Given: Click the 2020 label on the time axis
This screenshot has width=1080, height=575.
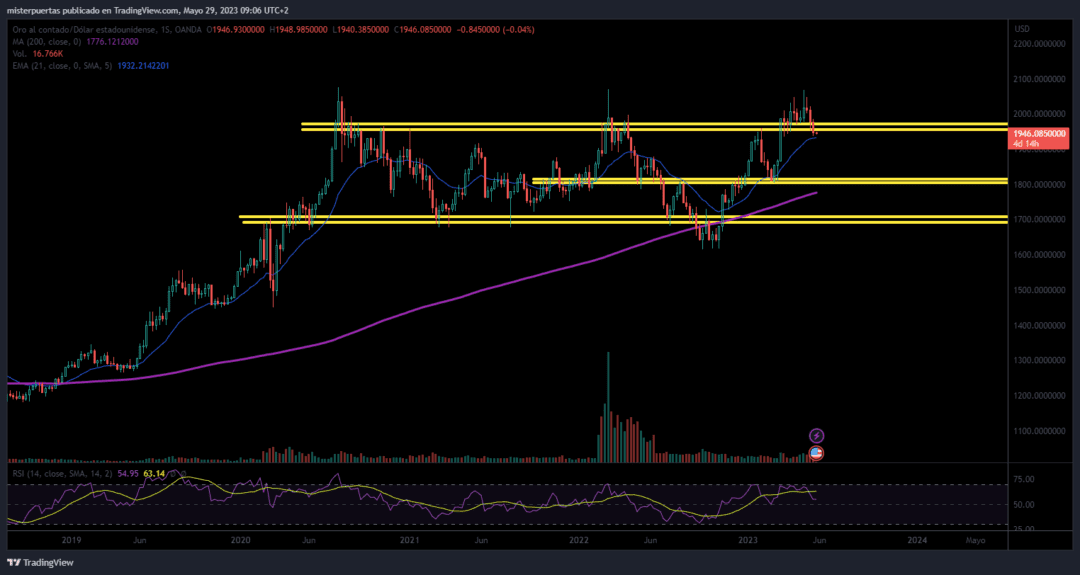Looking at the screenshot, I should click(x=240, y=539).
